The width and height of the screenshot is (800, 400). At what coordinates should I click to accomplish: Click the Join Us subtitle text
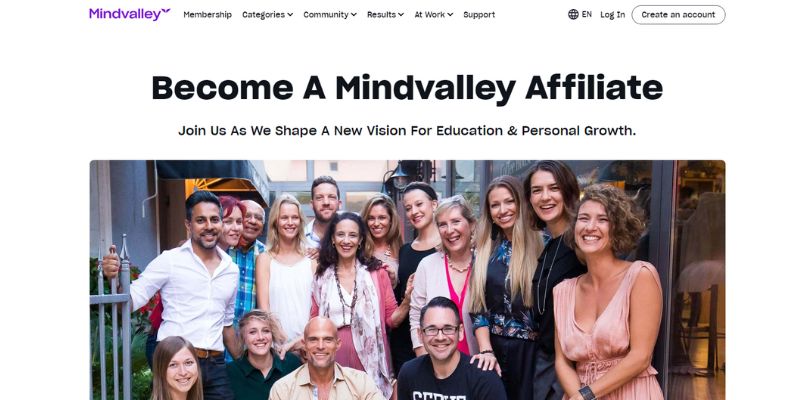point(407,131)
